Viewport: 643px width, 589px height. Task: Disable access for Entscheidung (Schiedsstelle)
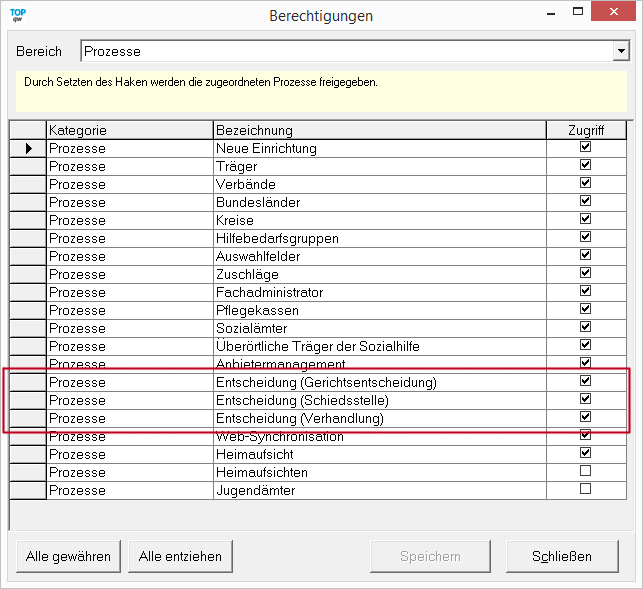tap(585, 399)
